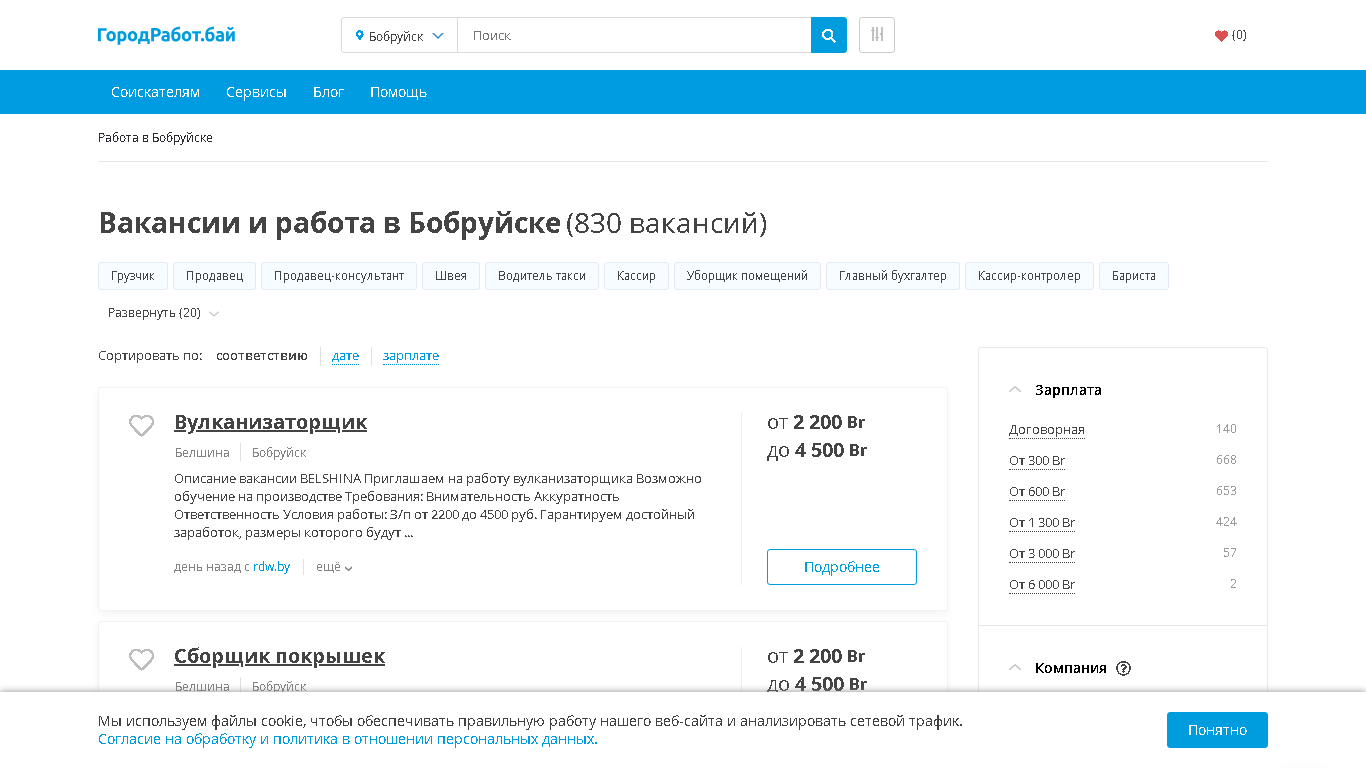Screen dimensions: 1366x768
Task: Open the Вулканизаторщик vacancy title
Action: 270,422
